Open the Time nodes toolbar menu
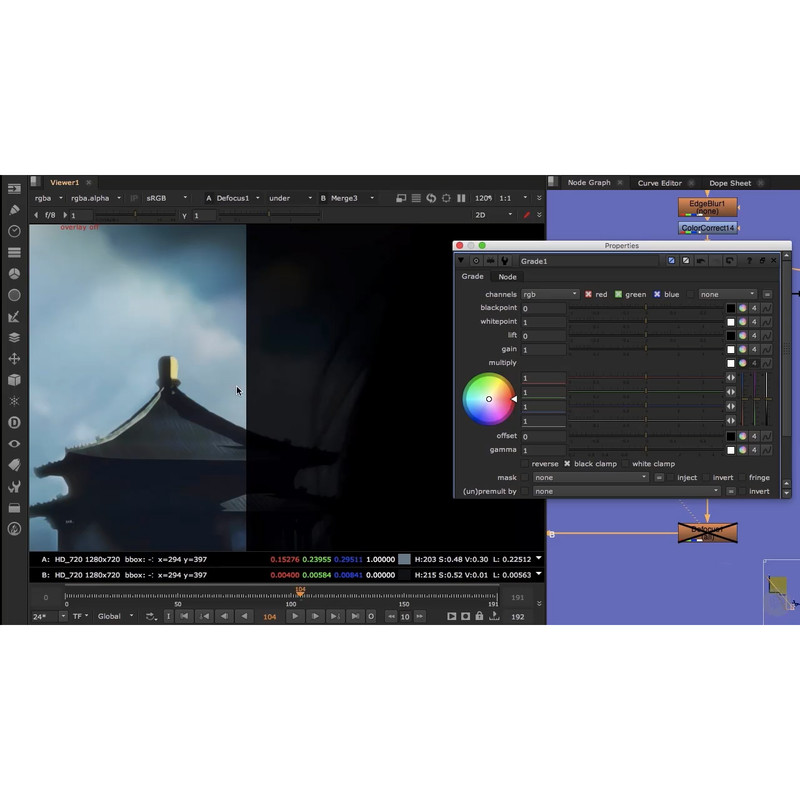800x800 pixels. click(x=14, y=231)
